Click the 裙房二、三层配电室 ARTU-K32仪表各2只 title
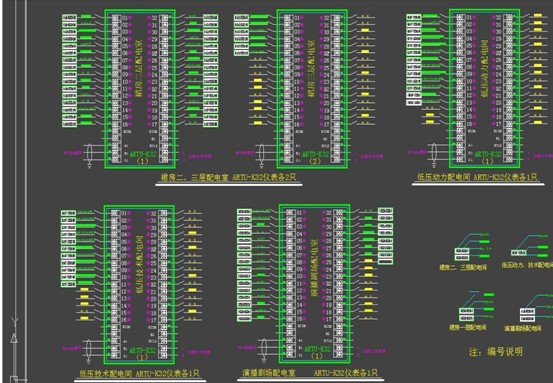The width and height of the screenshot is (553, 383). (228, 177)
